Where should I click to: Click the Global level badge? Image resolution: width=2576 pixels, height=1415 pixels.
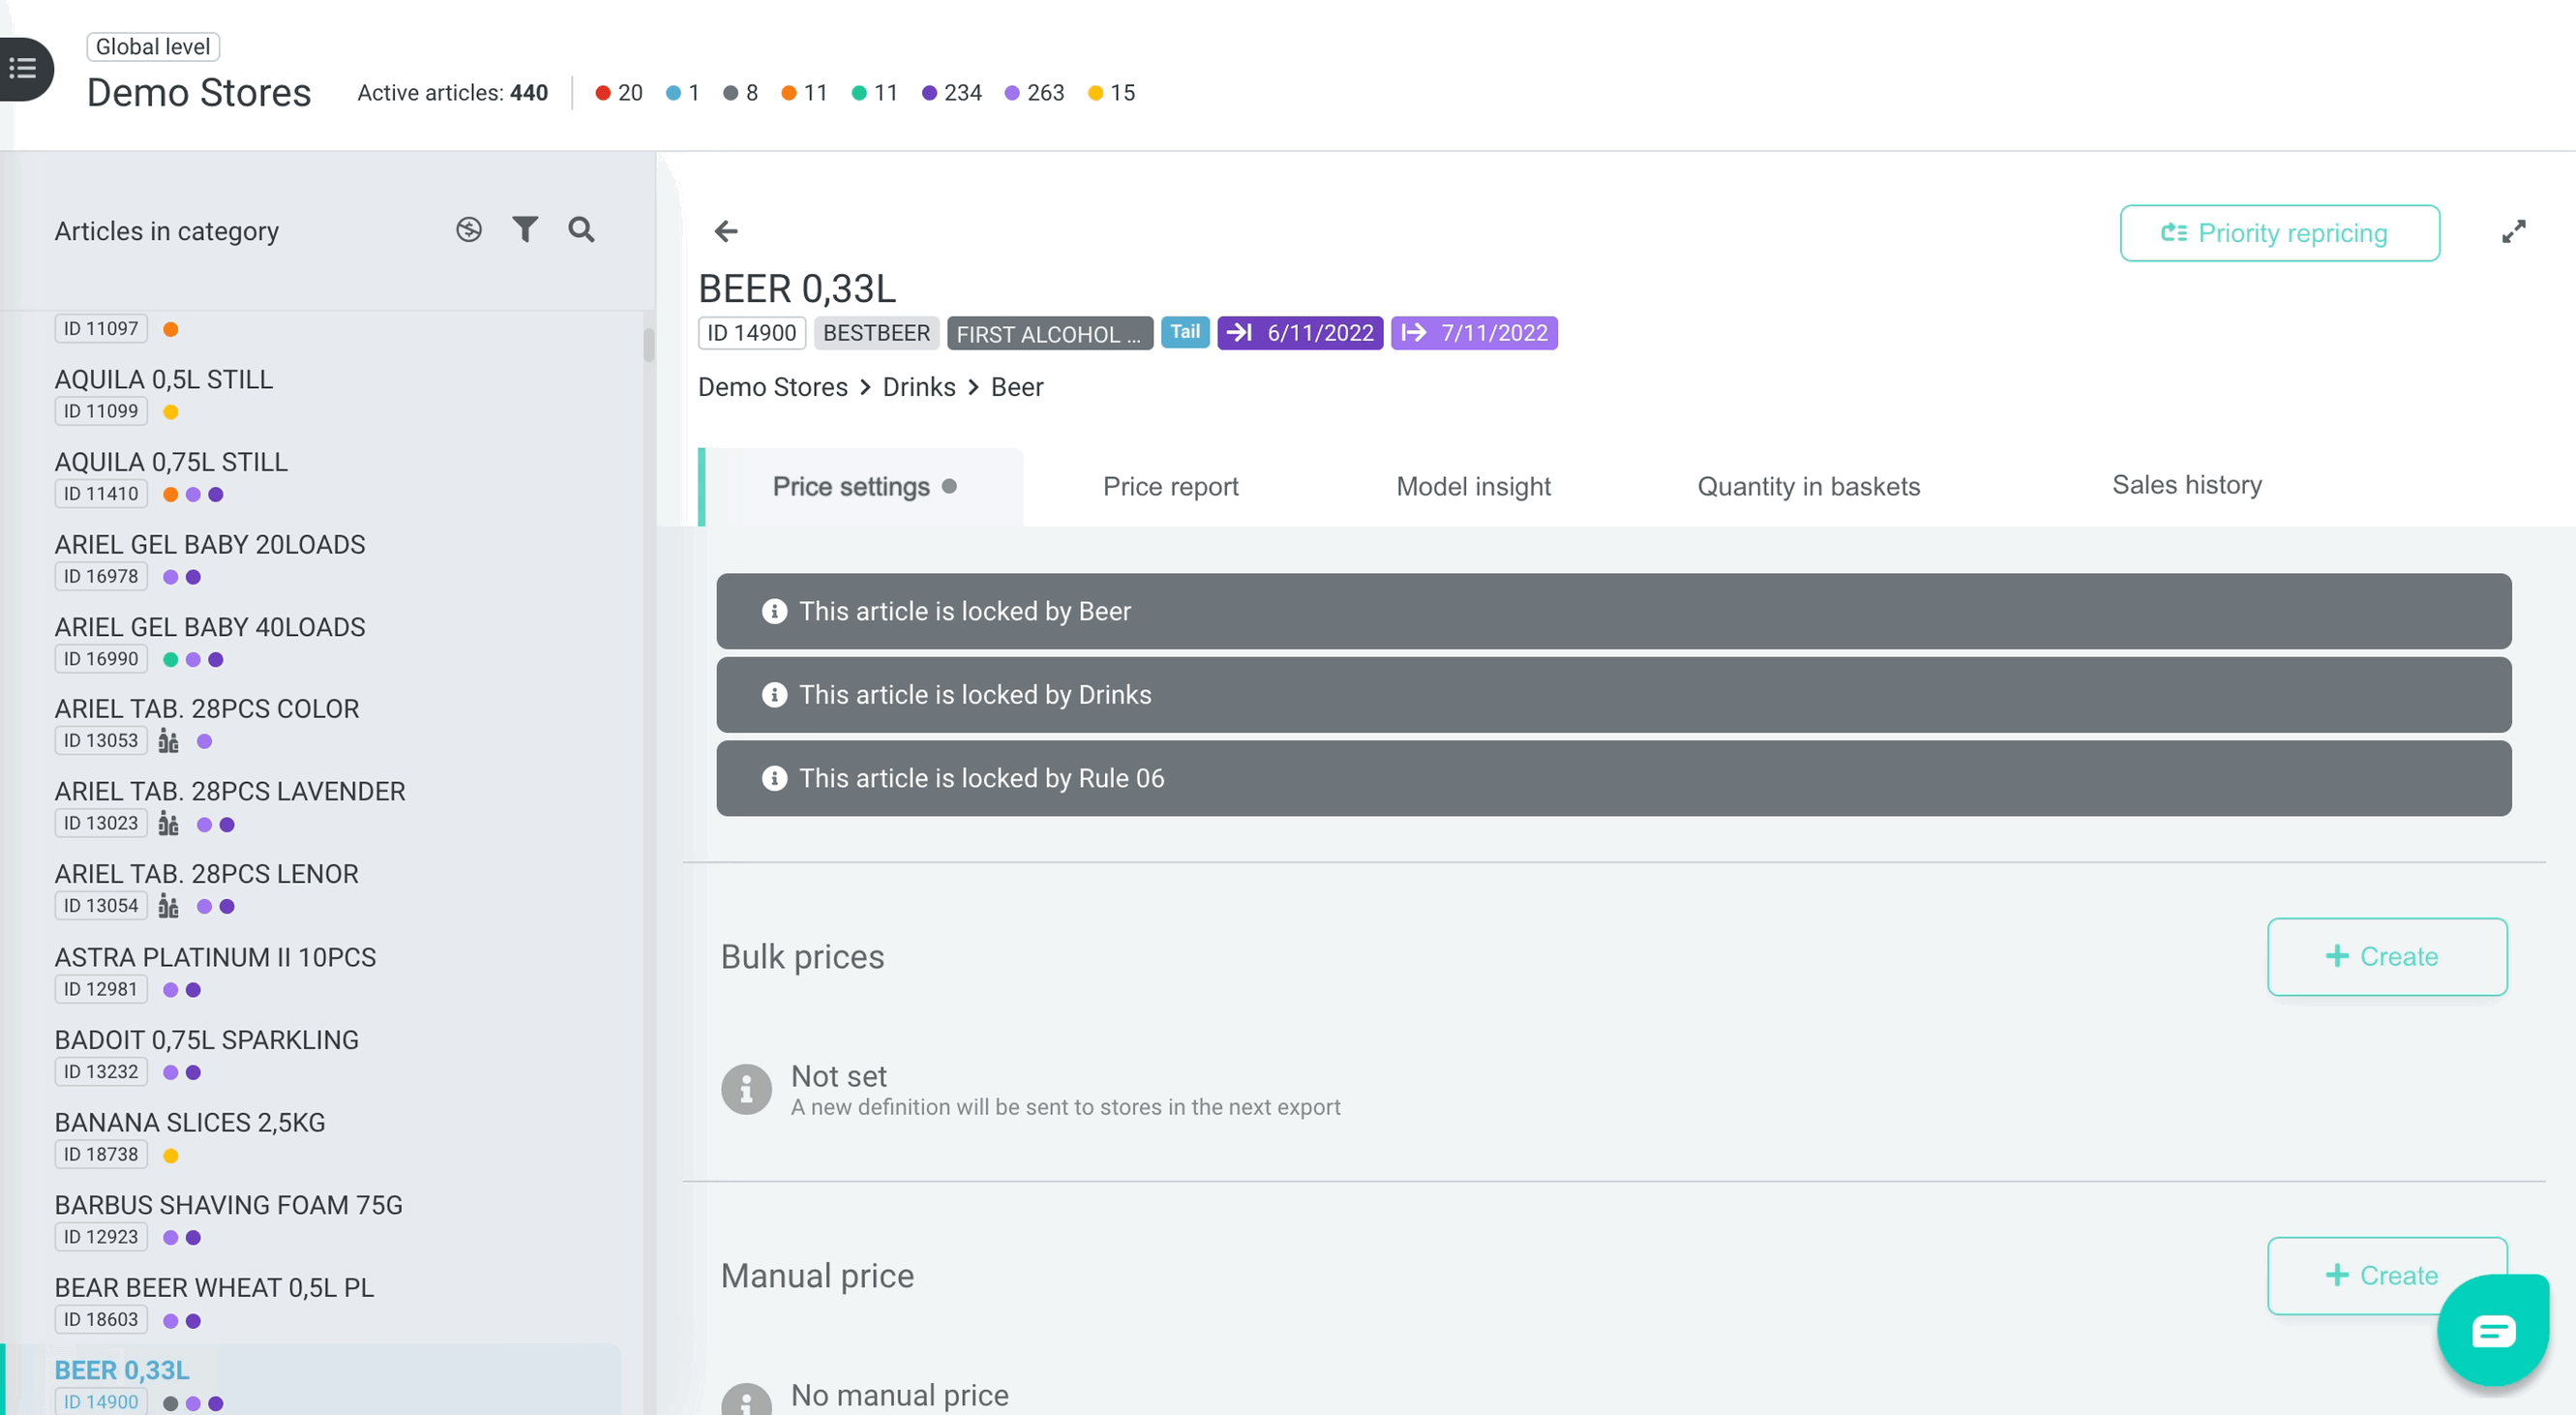(x=153, y=47)
